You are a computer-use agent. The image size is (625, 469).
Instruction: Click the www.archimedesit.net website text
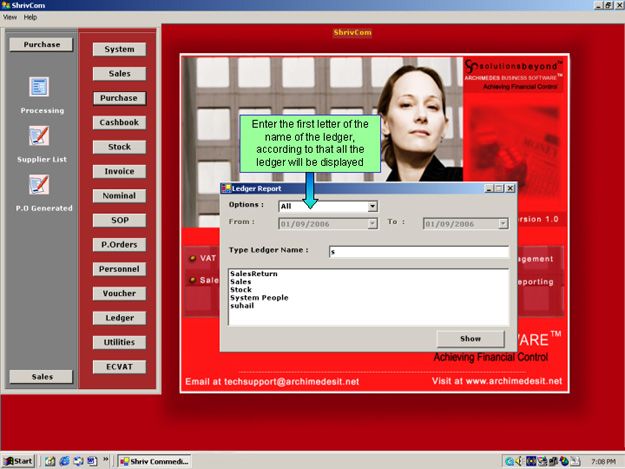pyautogui.click(x=514, y=381)
